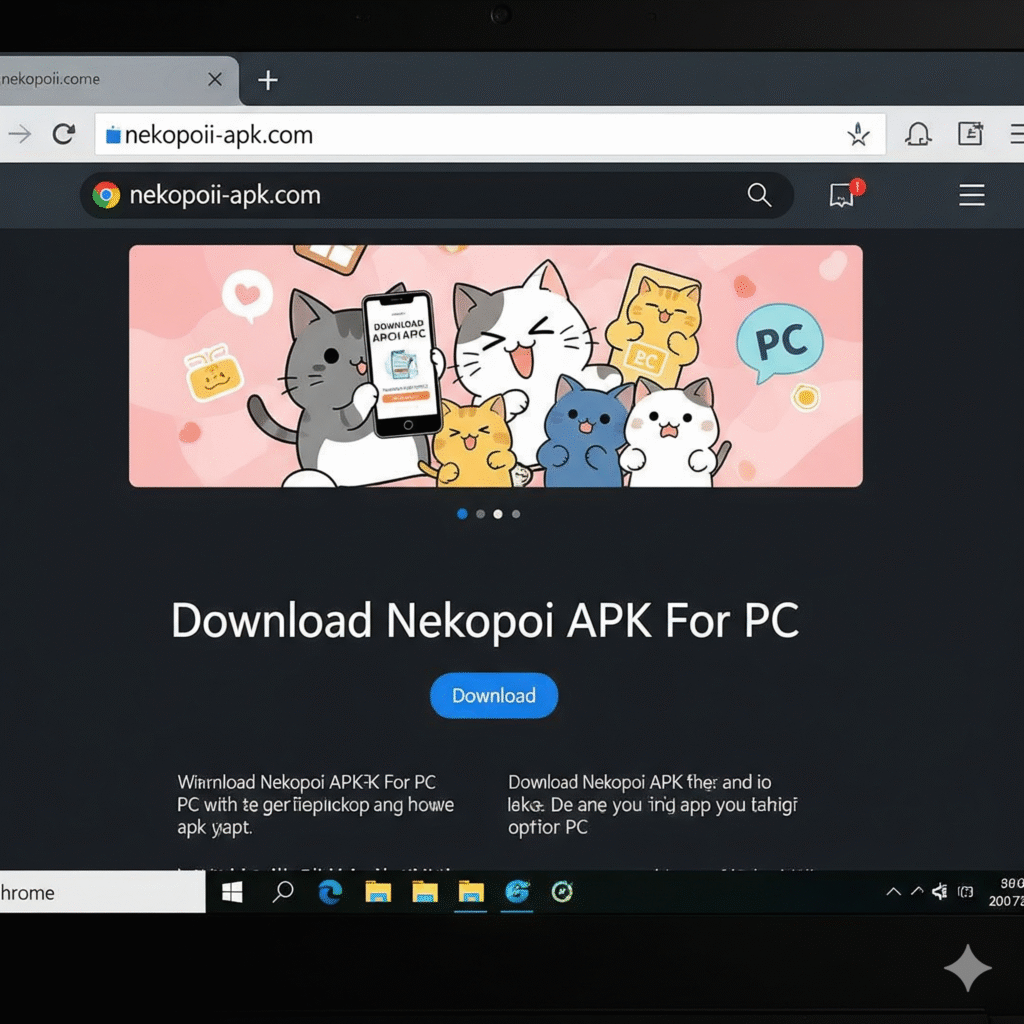Select the second carousel dot indicator
The width and height of the screenshot is (1024, 1024).
pyautogui.click(x=480, y=513)
